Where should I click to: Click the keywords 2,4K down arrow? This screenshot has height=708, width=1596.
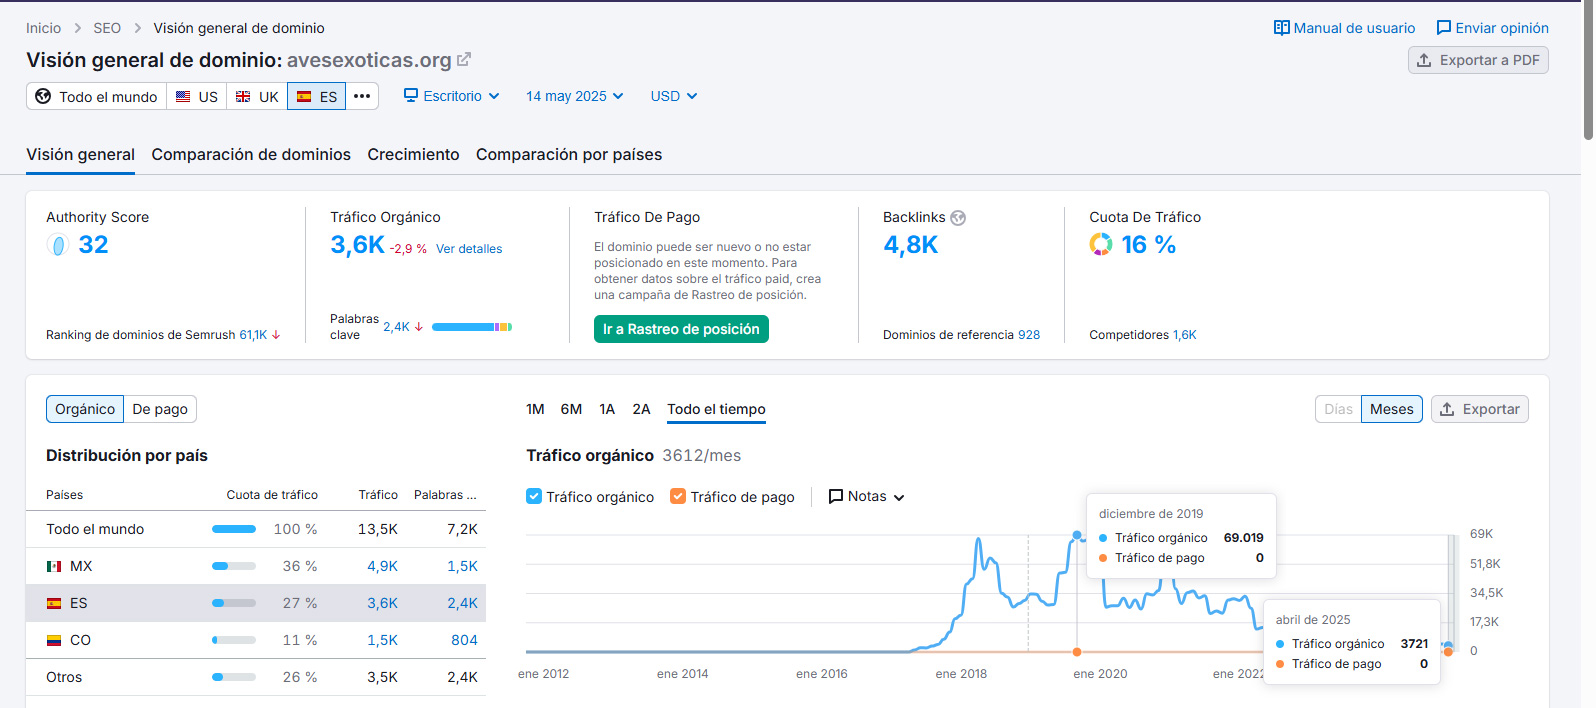(x=419, y=327)
